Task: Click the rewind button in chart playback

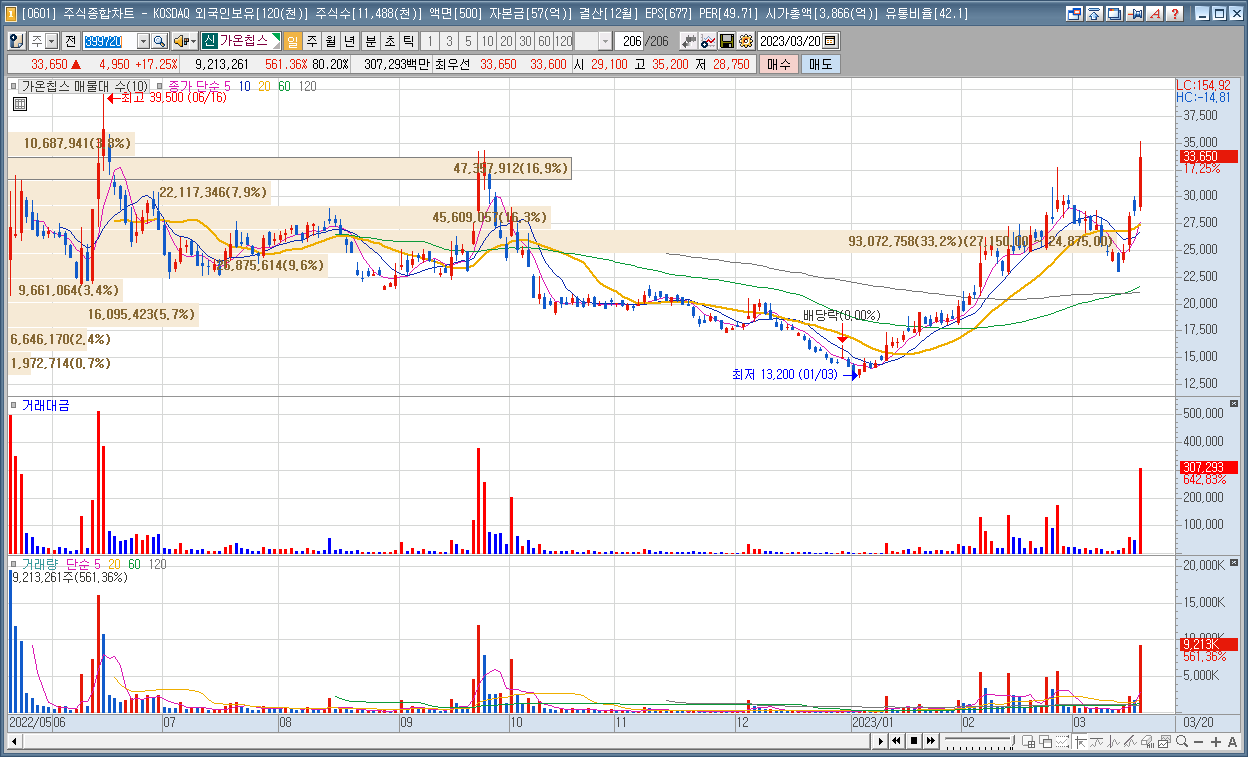Action: 896,741
